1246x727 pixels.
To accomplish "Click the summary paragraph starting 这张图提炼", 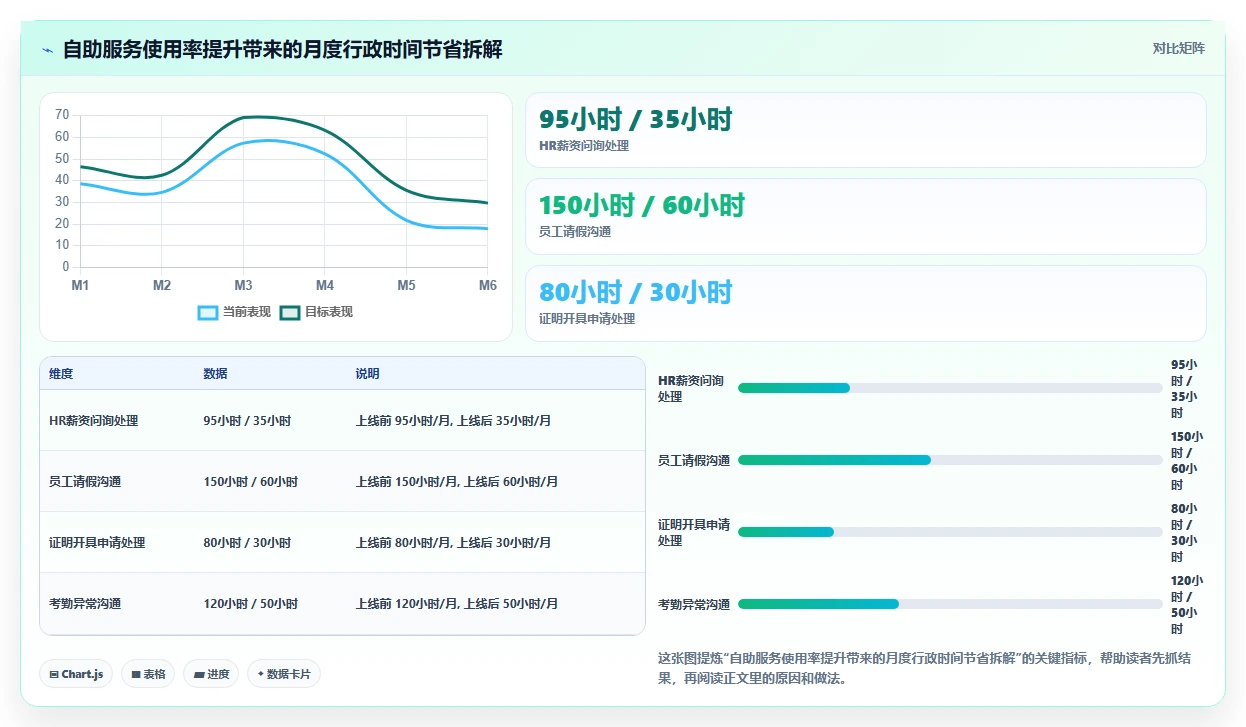I will click(x=924, y=668).
